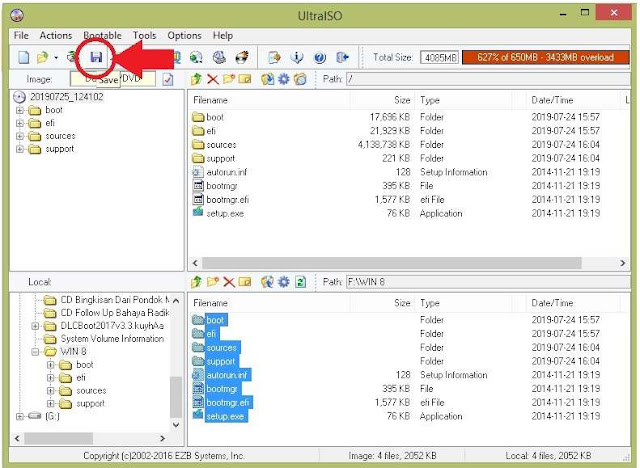Open the Actions menu

point(56,35)
